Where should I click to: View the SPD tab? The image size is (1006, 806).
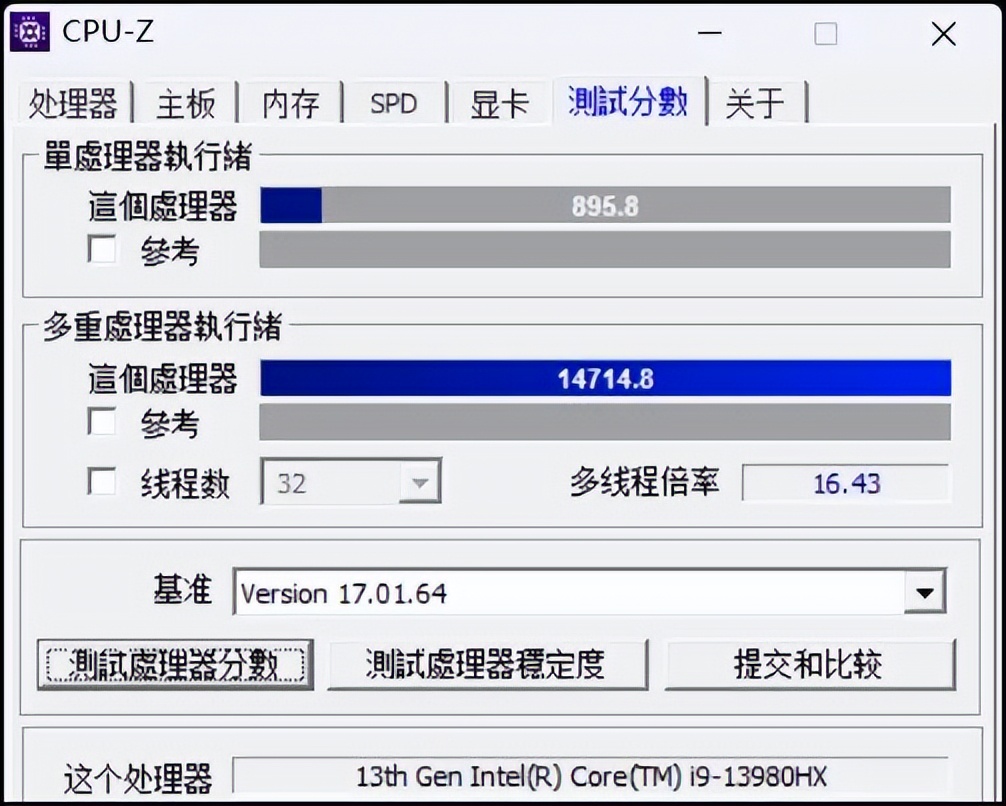(395, 103)
